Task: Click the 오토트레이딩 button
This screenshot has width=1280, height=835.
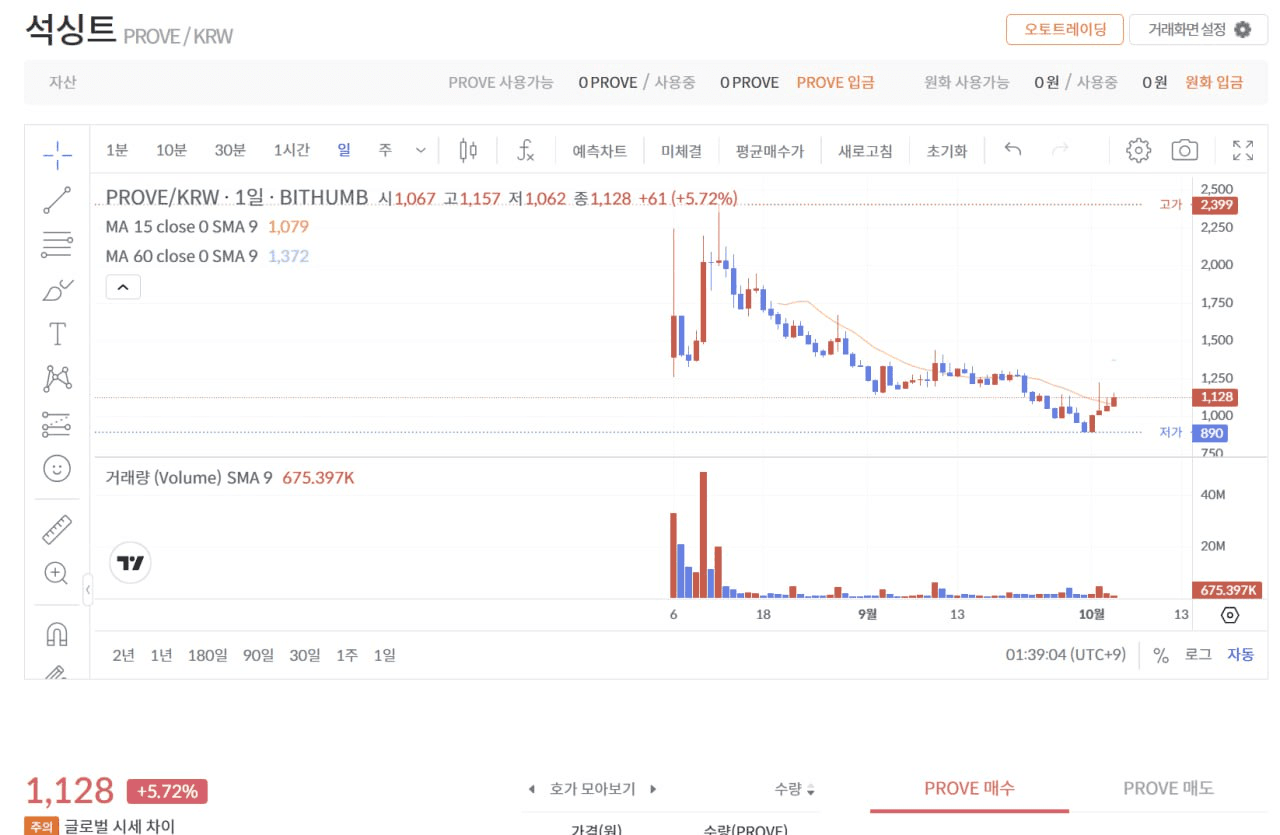Action: pos(1064,29)
